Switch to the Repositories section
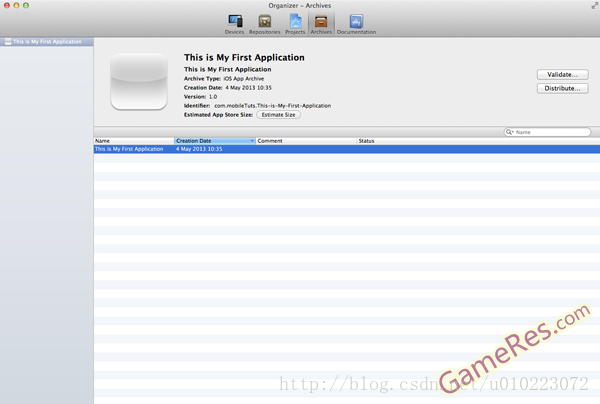Image resolution: width=600 pixels, height=404 pixels. tap(264, 24)
